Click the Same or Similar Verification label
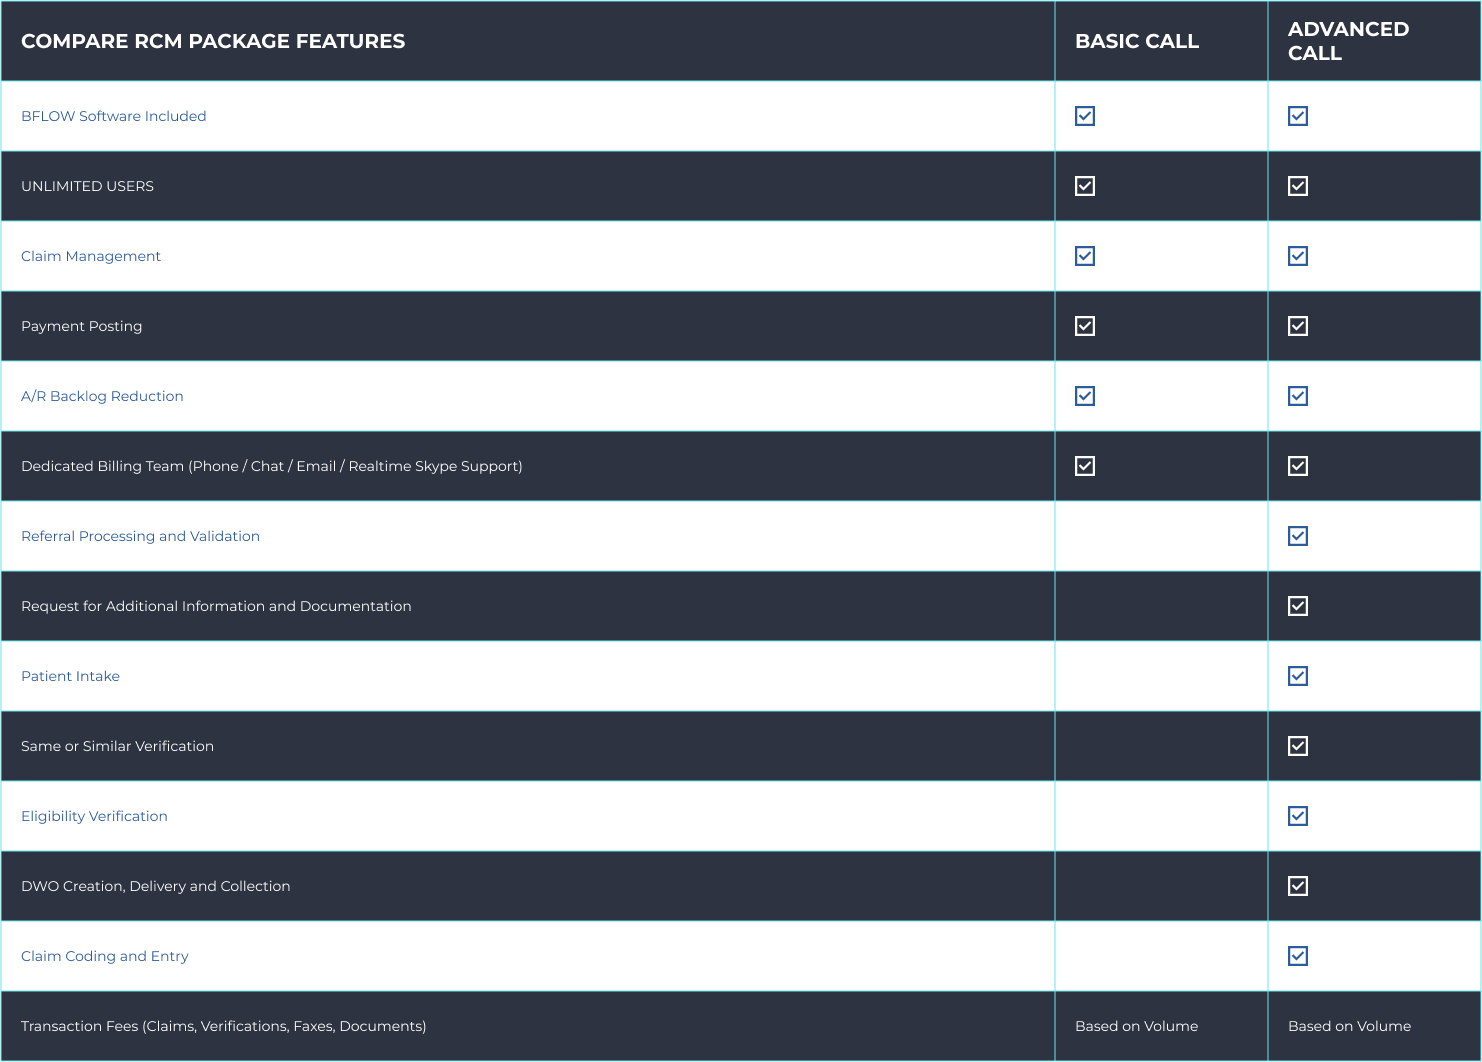The width and height of the screenshot is (1482, 1062). tap(117, 746)
